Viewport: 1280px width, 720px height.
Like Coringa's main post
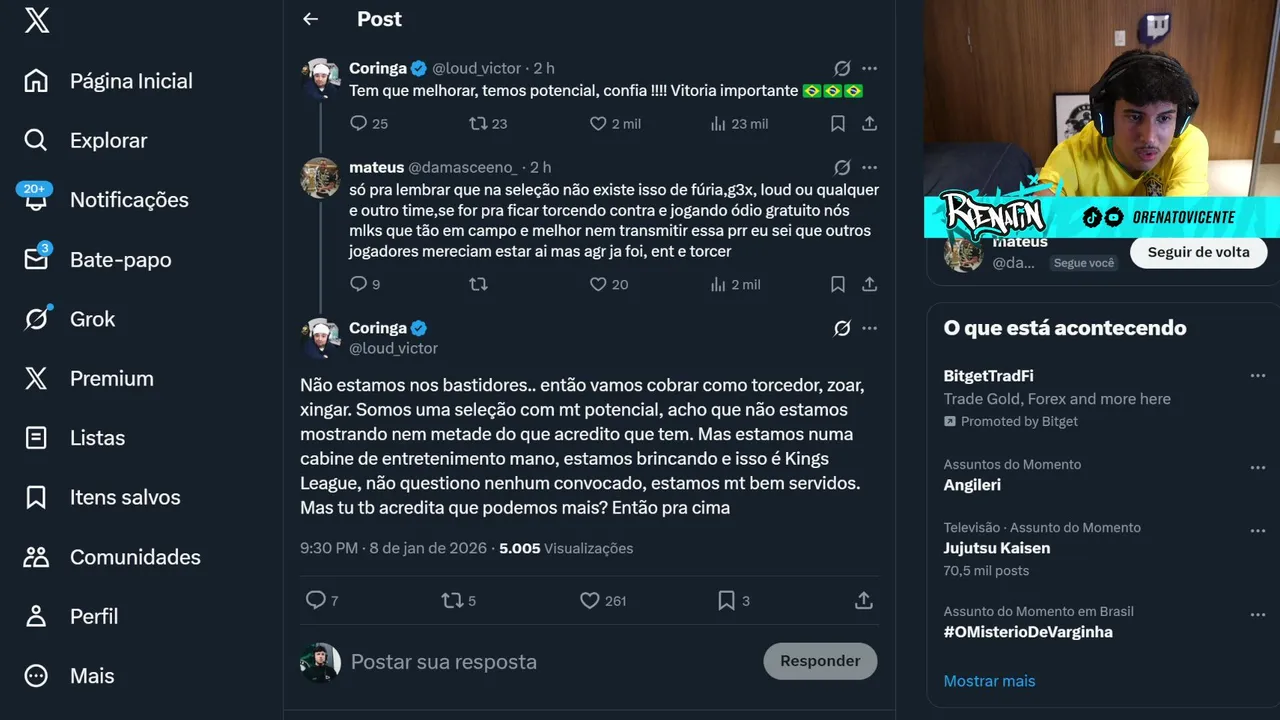[590, 600]
